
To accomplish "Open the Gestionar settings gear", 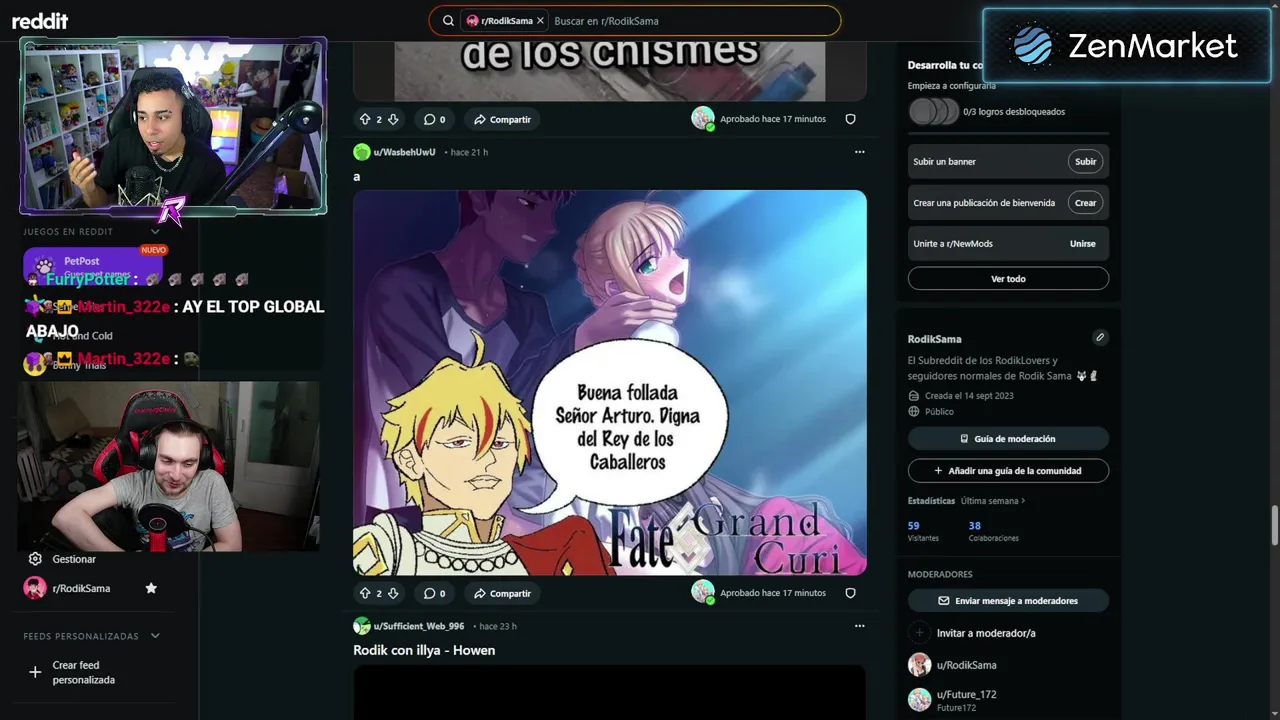I will [x=35, y=559].
